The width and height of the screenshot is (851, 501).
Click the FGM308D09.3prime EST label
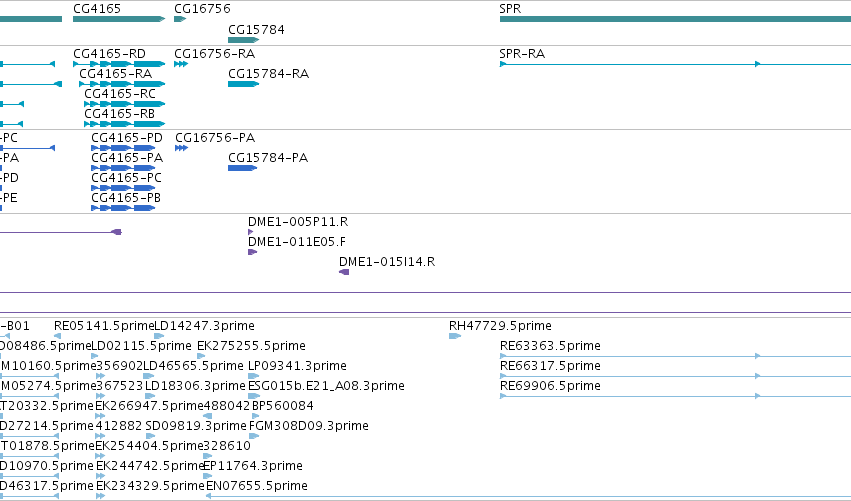(x=309, y=426)
